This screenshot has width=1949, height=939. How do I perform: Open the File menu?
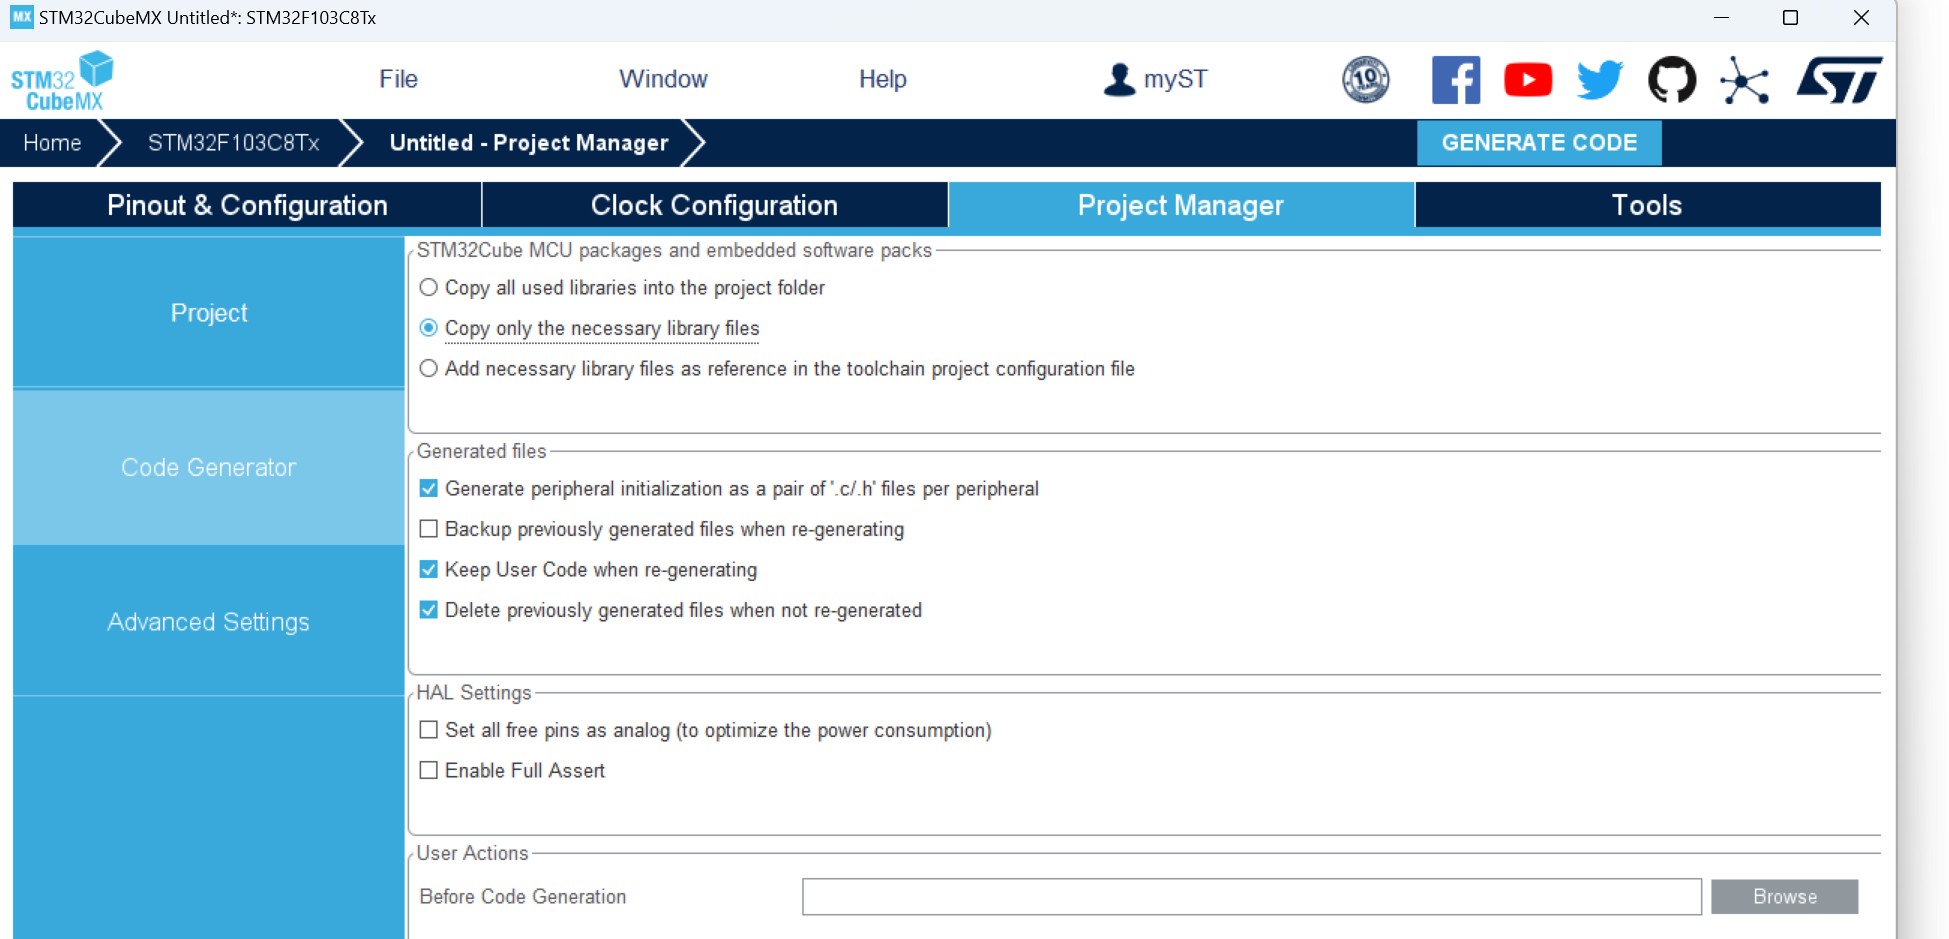(x=398, y=79)
